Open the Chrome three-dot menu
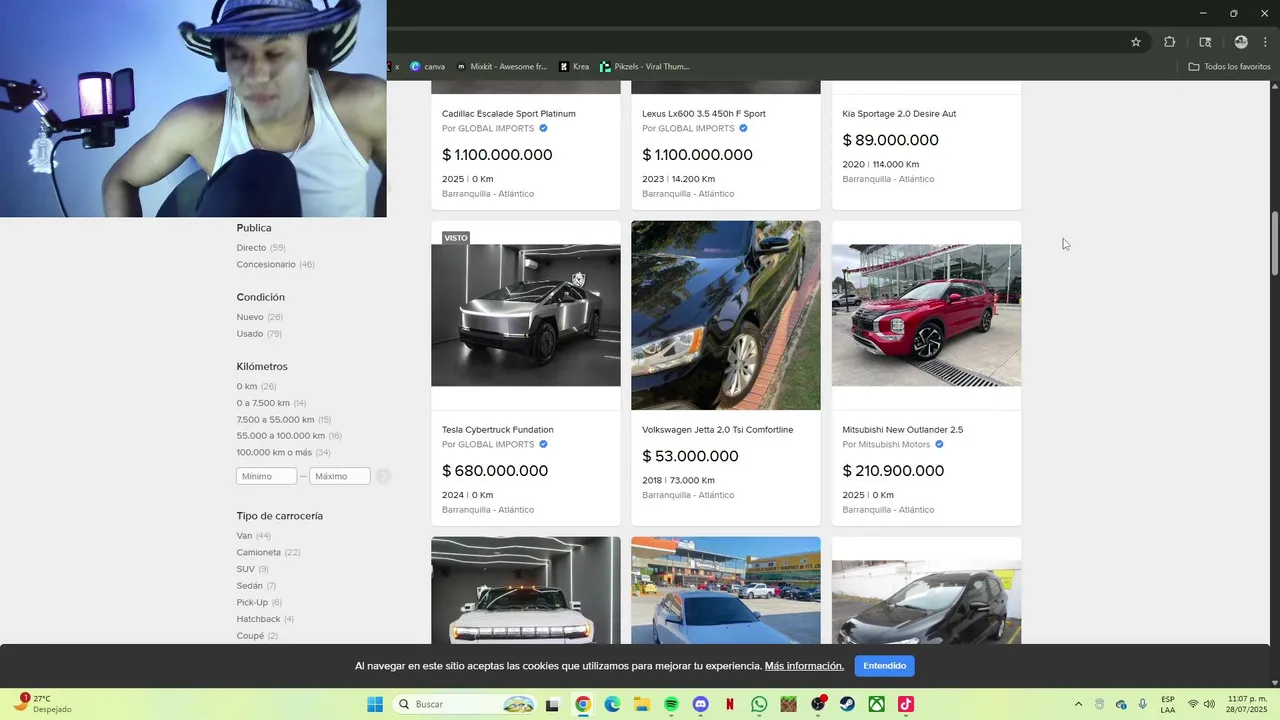 tap(1265, 42)
